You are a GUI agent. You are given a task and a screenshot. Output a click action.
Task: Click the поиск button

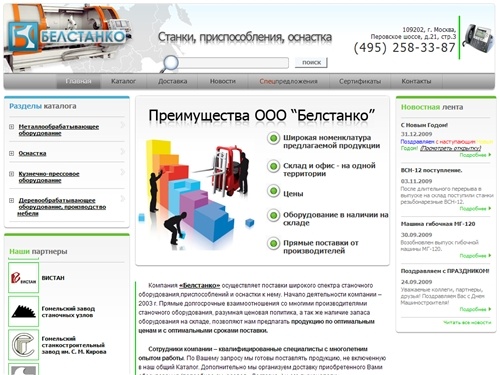pos(311,62)
